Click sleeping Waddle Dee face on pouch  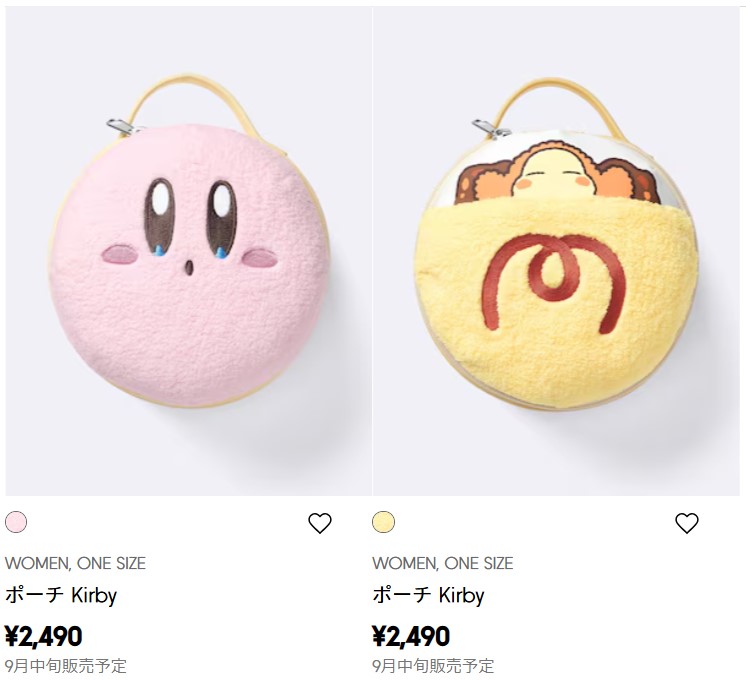(553, 177)
